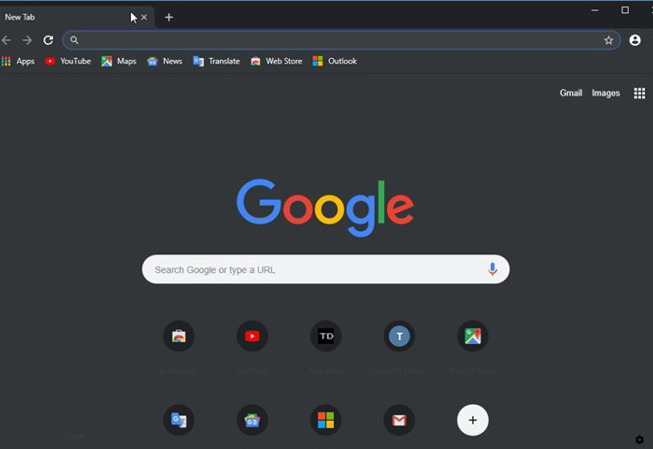This screenshot has width=653, height=449.
Task: Open the Google Translate shortcut tile
Action: coord(179,420)
